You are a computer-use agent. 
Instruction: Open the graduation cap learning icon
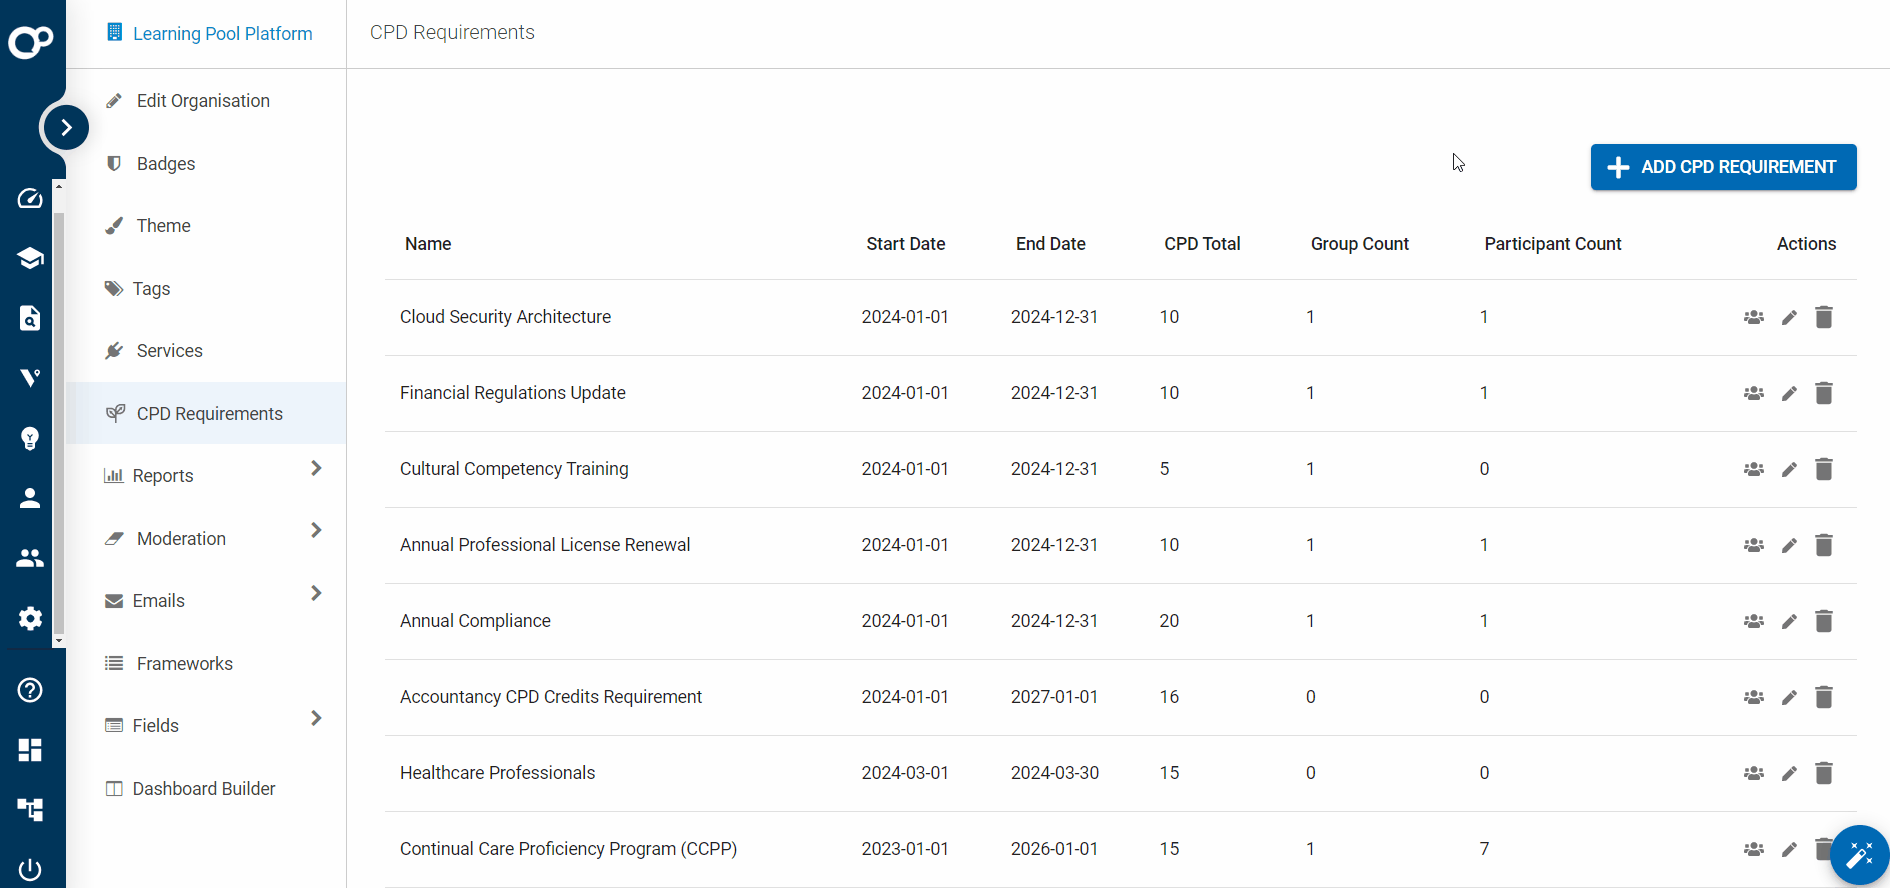(x=30, y=258)
